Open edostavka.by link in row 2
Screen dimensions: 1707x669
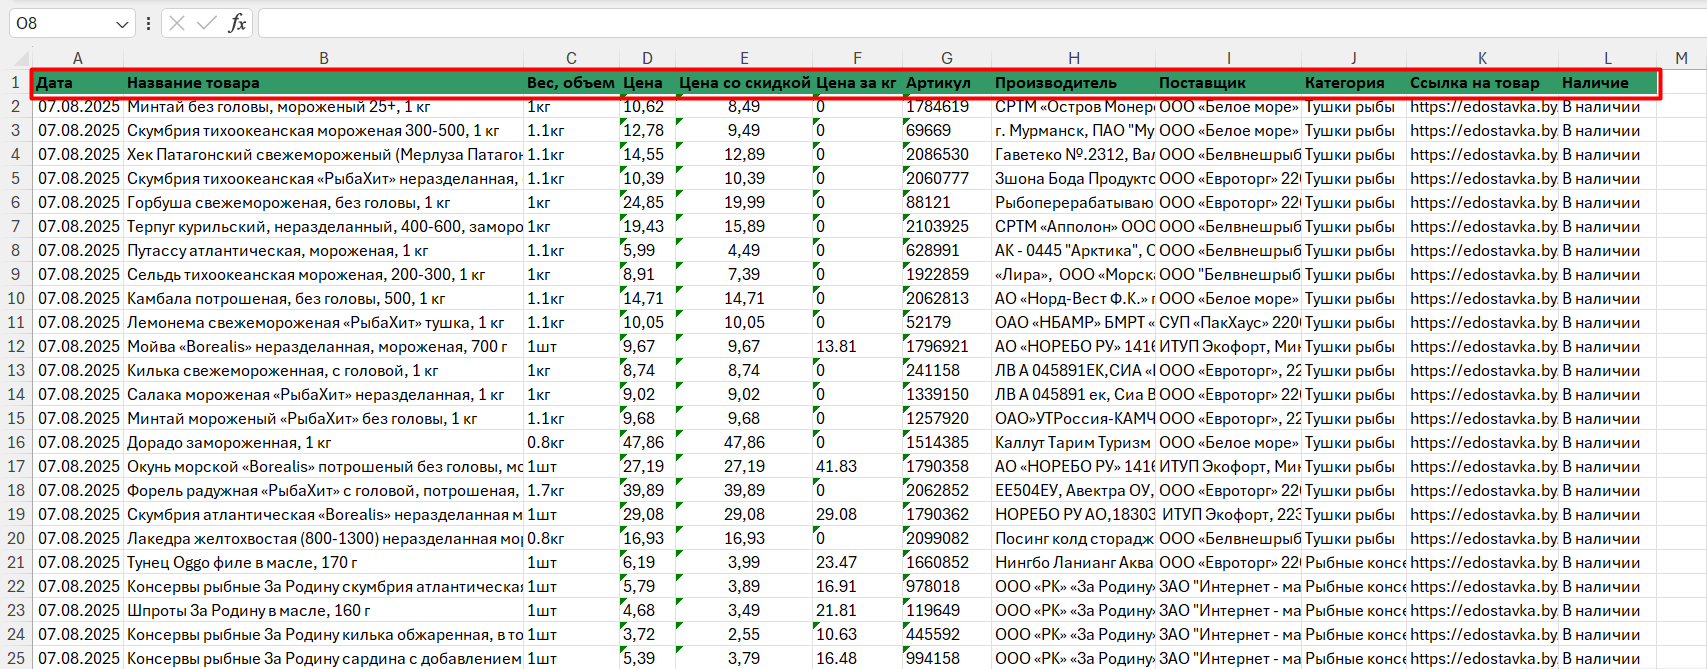1482,106
